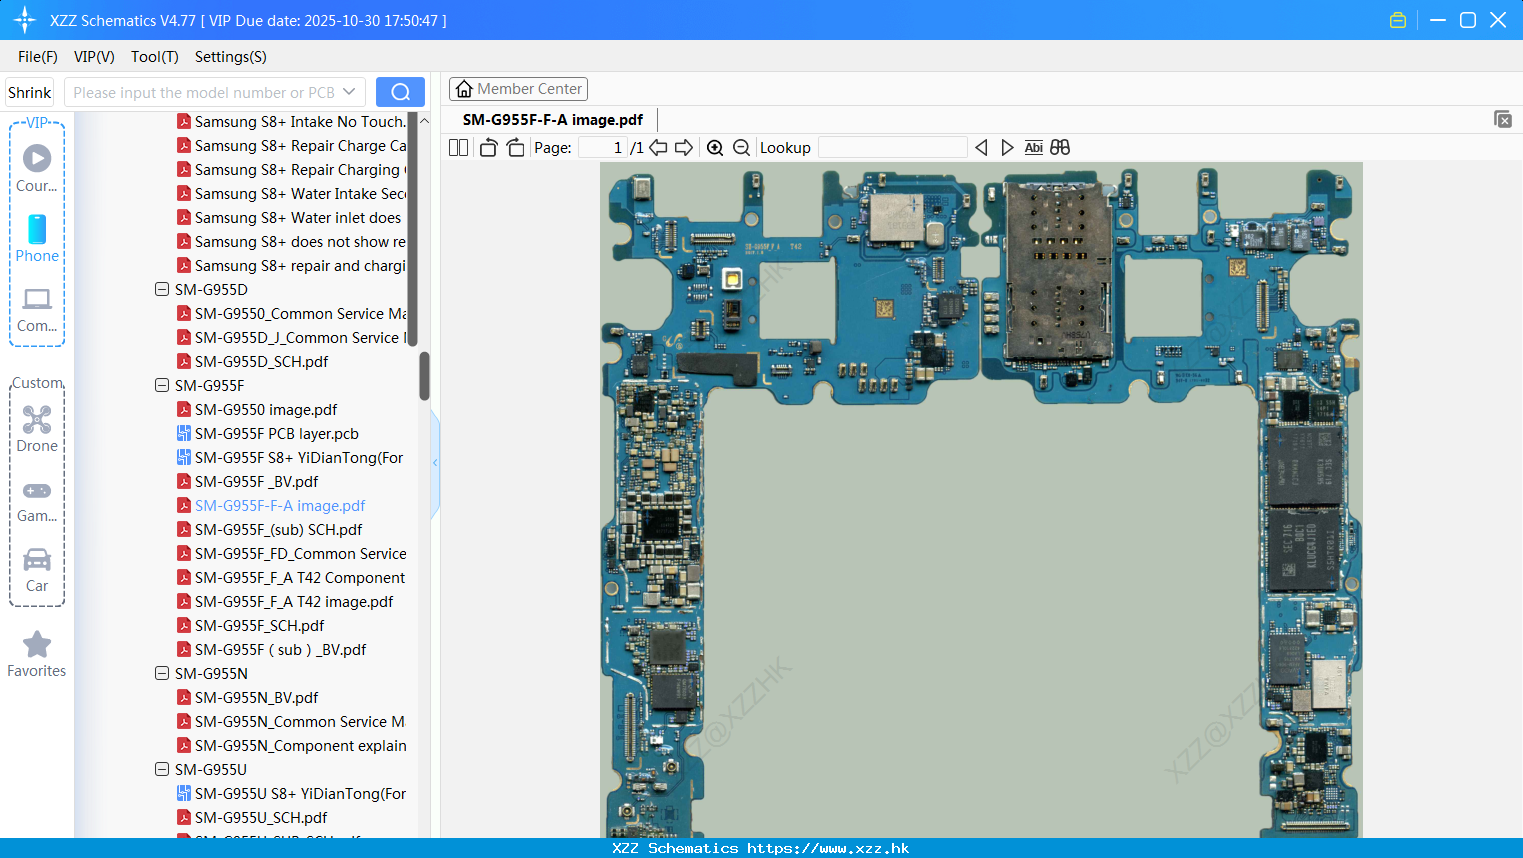Rotate page counterclockwise
This screenshot has height=858, width=1523.
coord(489,147)
